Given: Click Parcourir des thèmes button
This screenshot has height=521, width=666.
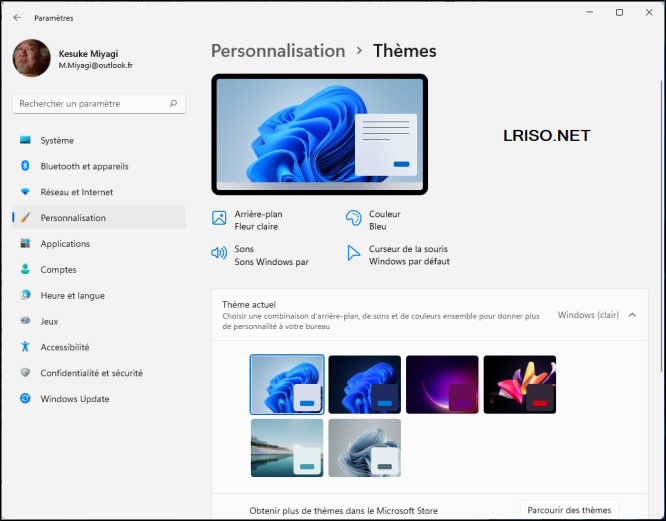Looking at the screenshot, I should coord(570,509).
